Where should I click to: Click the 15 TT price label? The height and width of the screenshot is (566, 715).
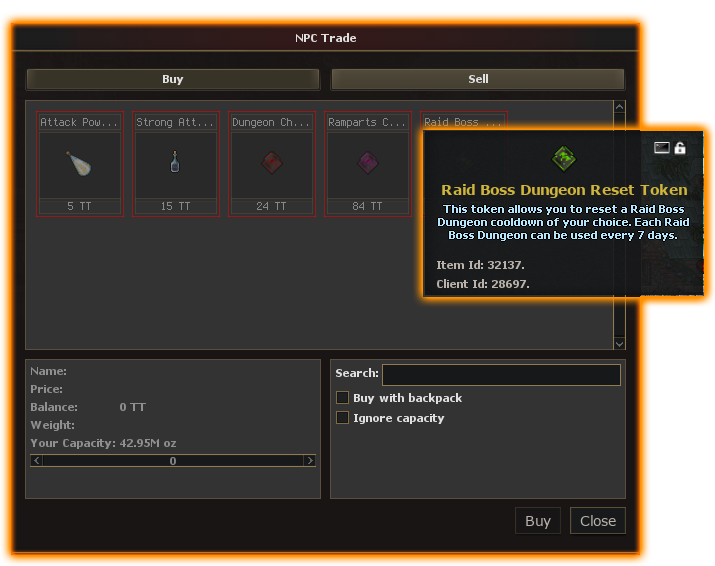pyautogui.click(x=176, y=207)
